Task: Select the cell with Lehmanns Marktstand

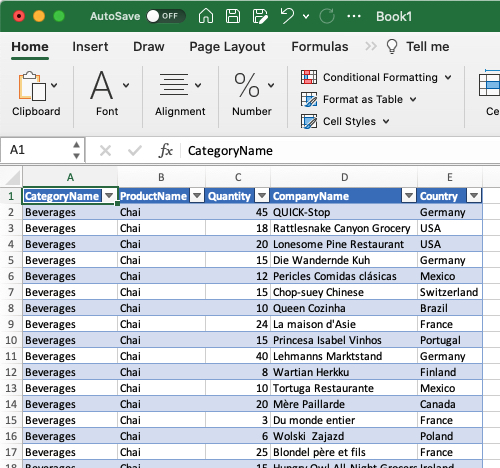Action: [344, 356]
